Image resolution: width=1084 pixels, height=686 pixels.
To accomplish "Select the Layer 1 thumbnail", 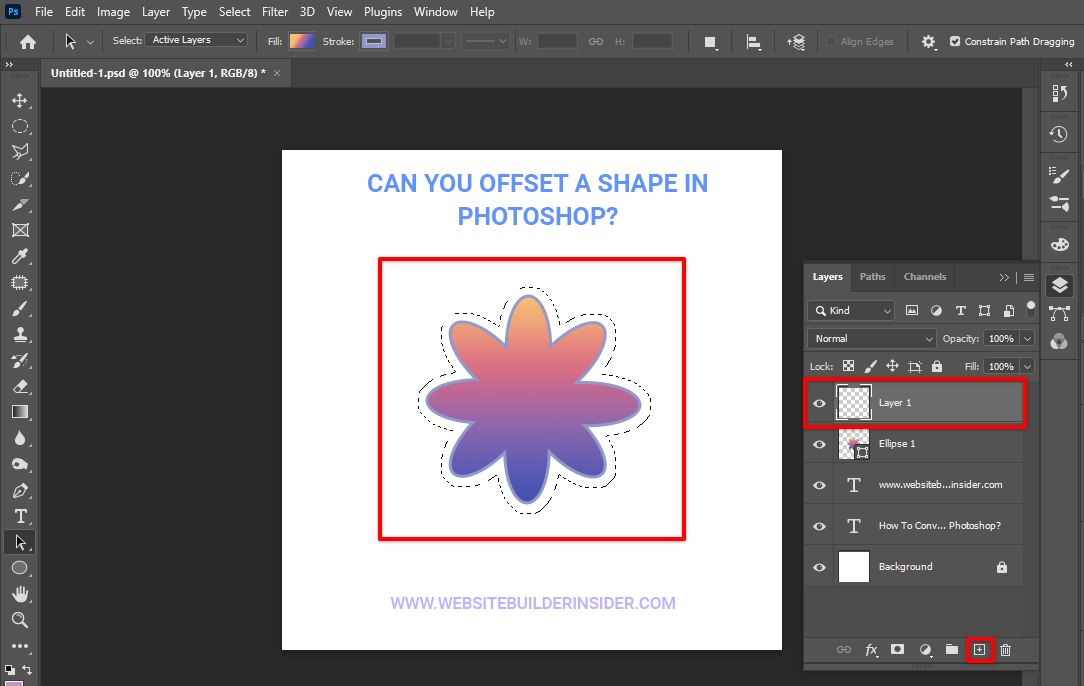I will click(x=853, y=403).
